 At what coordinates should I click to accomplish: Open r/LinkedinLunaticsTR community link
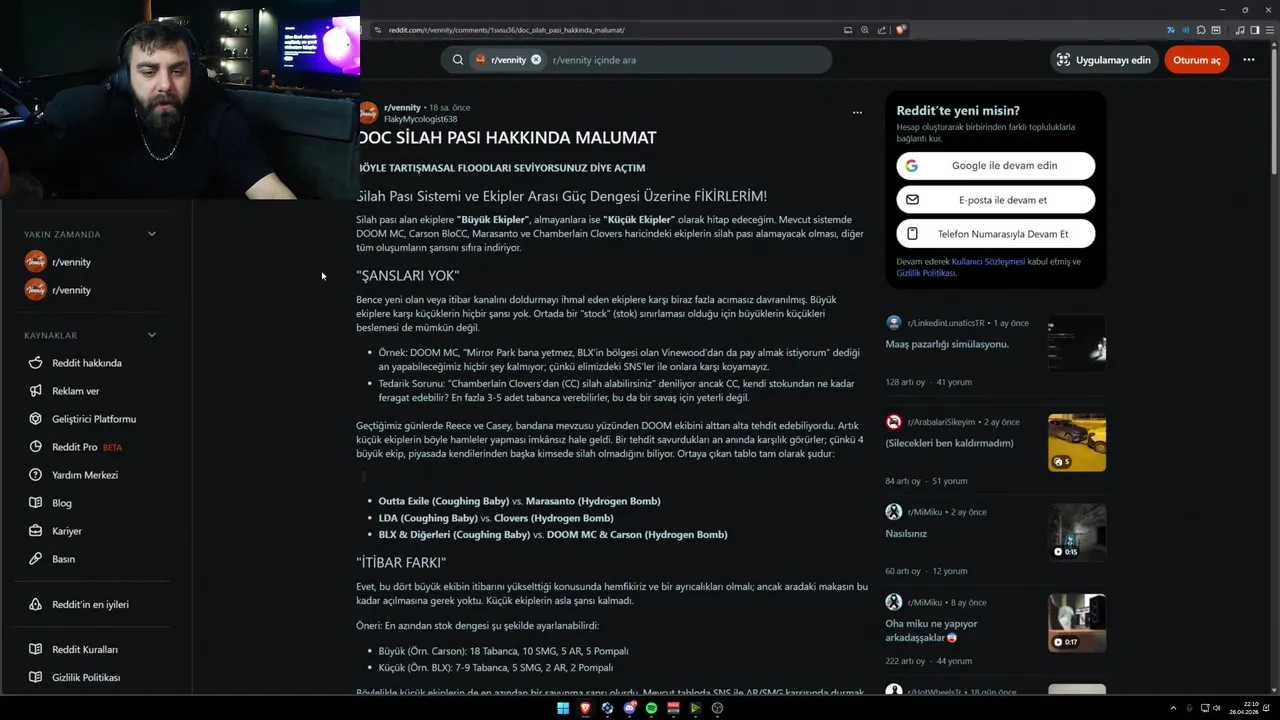tap(946, 323)
